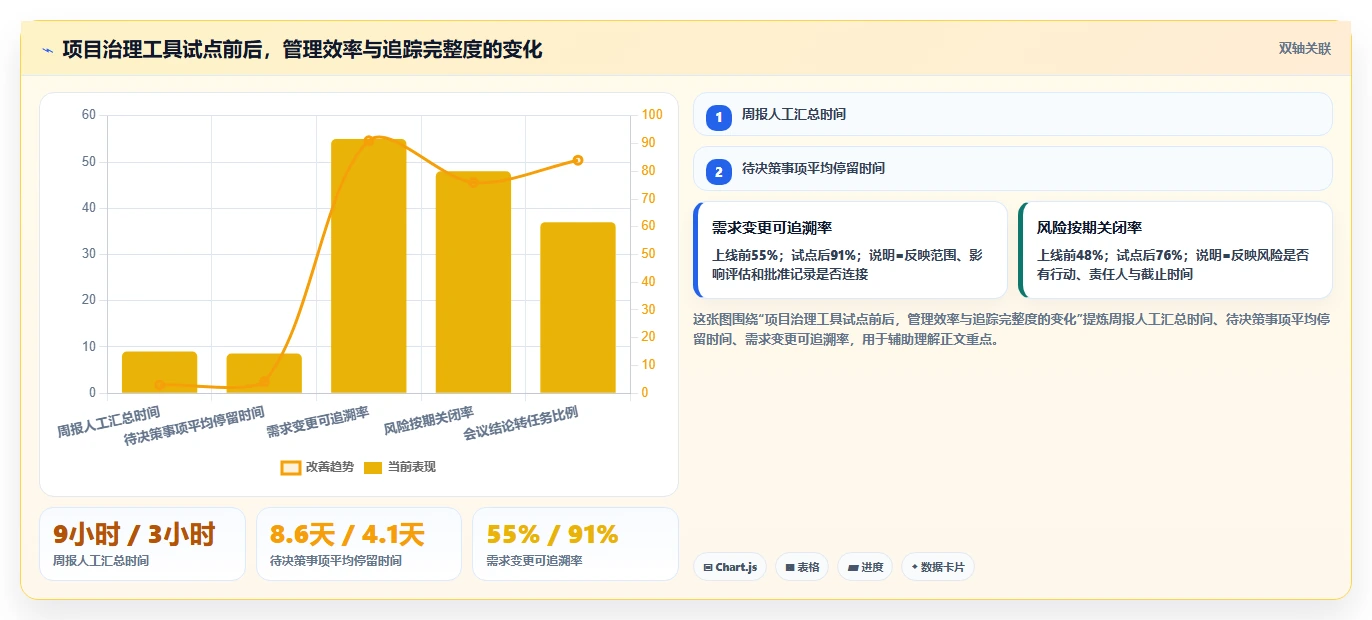Viewport: 1372px width, 620px height.
Task: Click the Chart.js tag icon
Action: click(708, 567)
